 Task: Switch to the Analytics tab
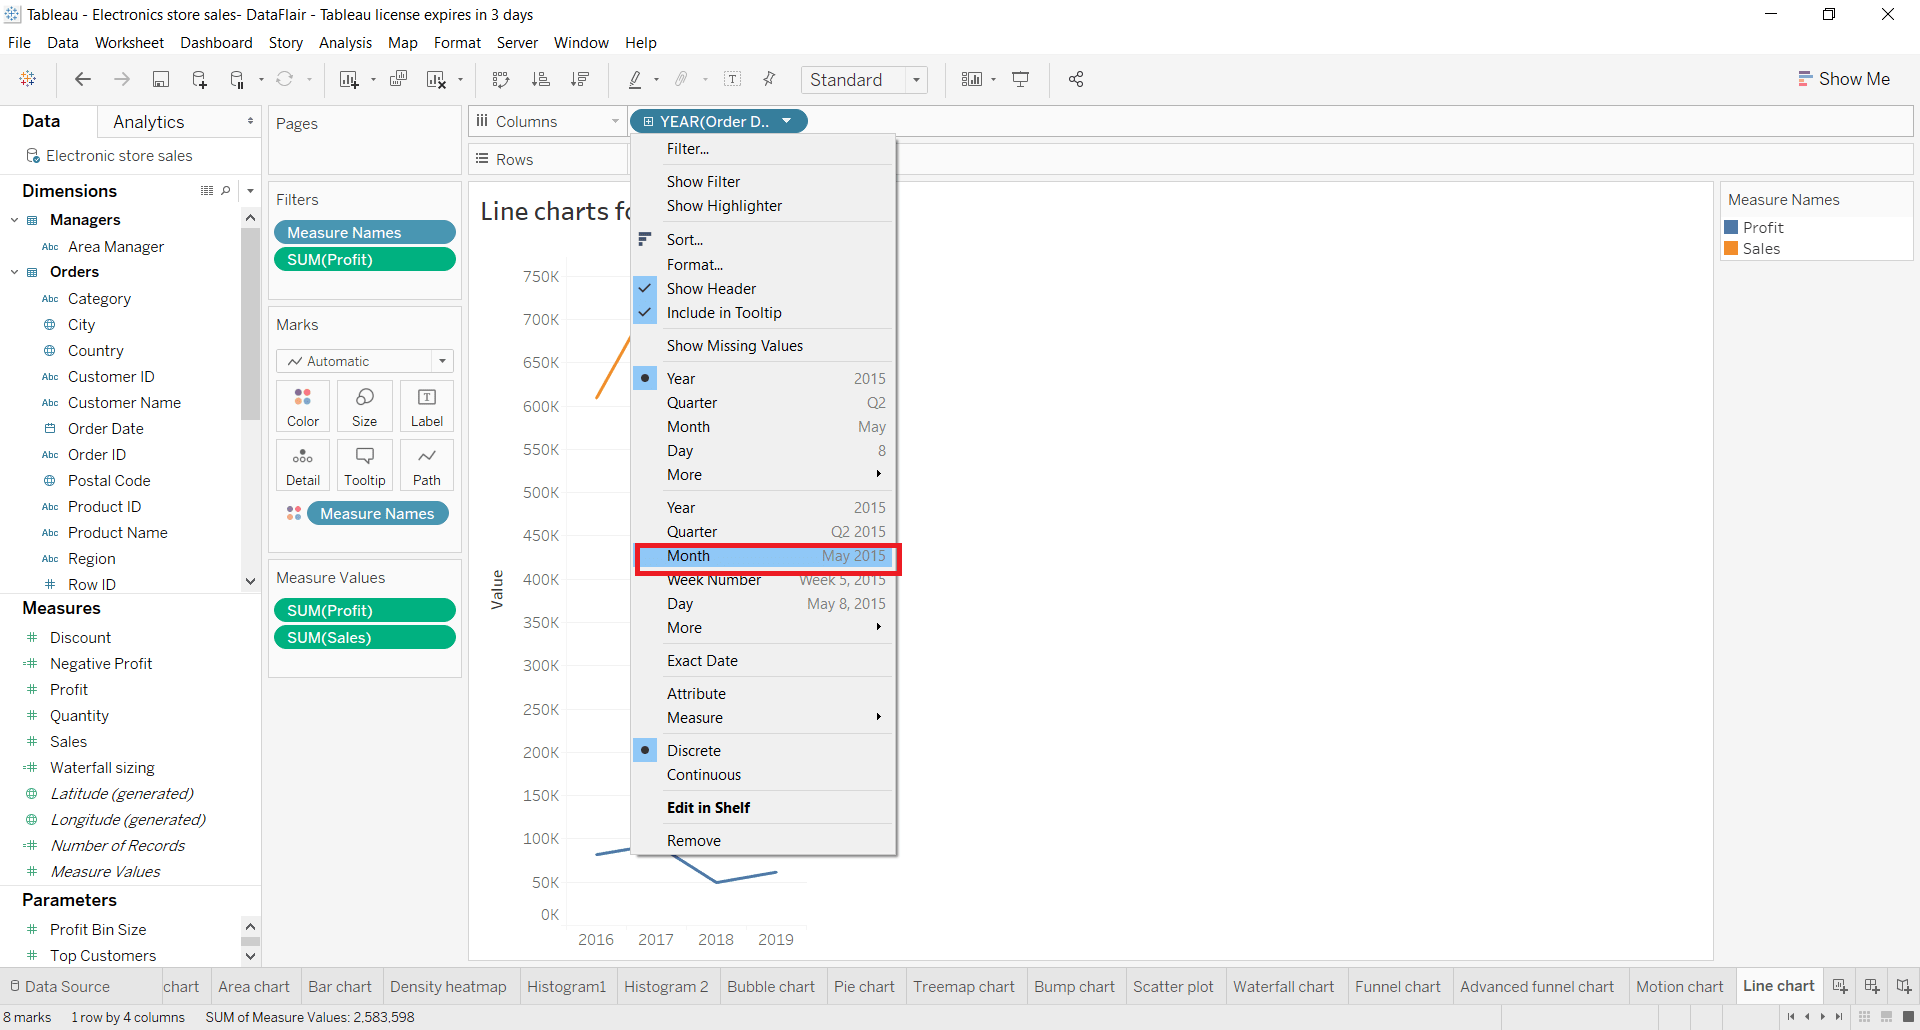point(149,121)
